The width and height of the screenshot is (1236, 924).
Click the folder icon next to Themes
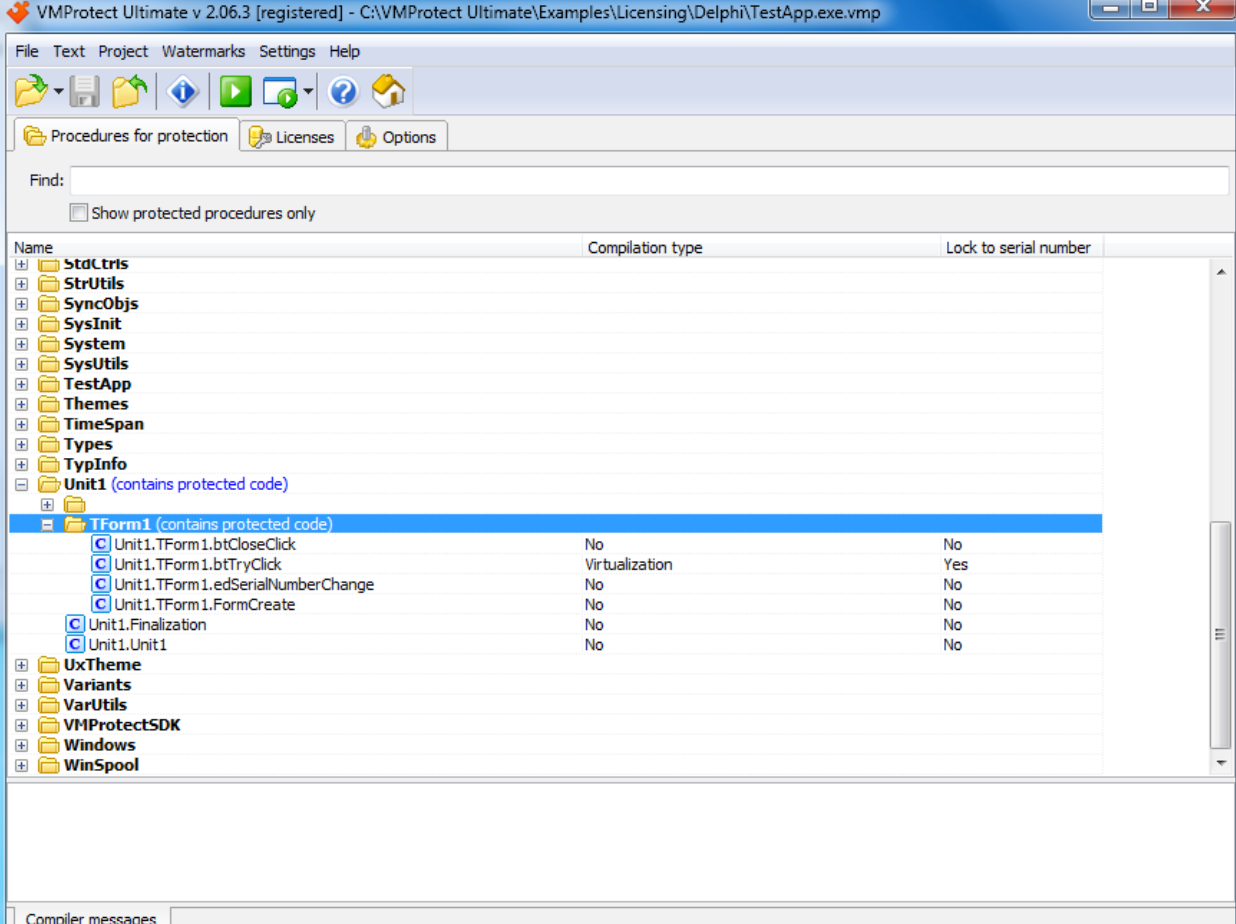pyautogui.click(x=49, y=404)
